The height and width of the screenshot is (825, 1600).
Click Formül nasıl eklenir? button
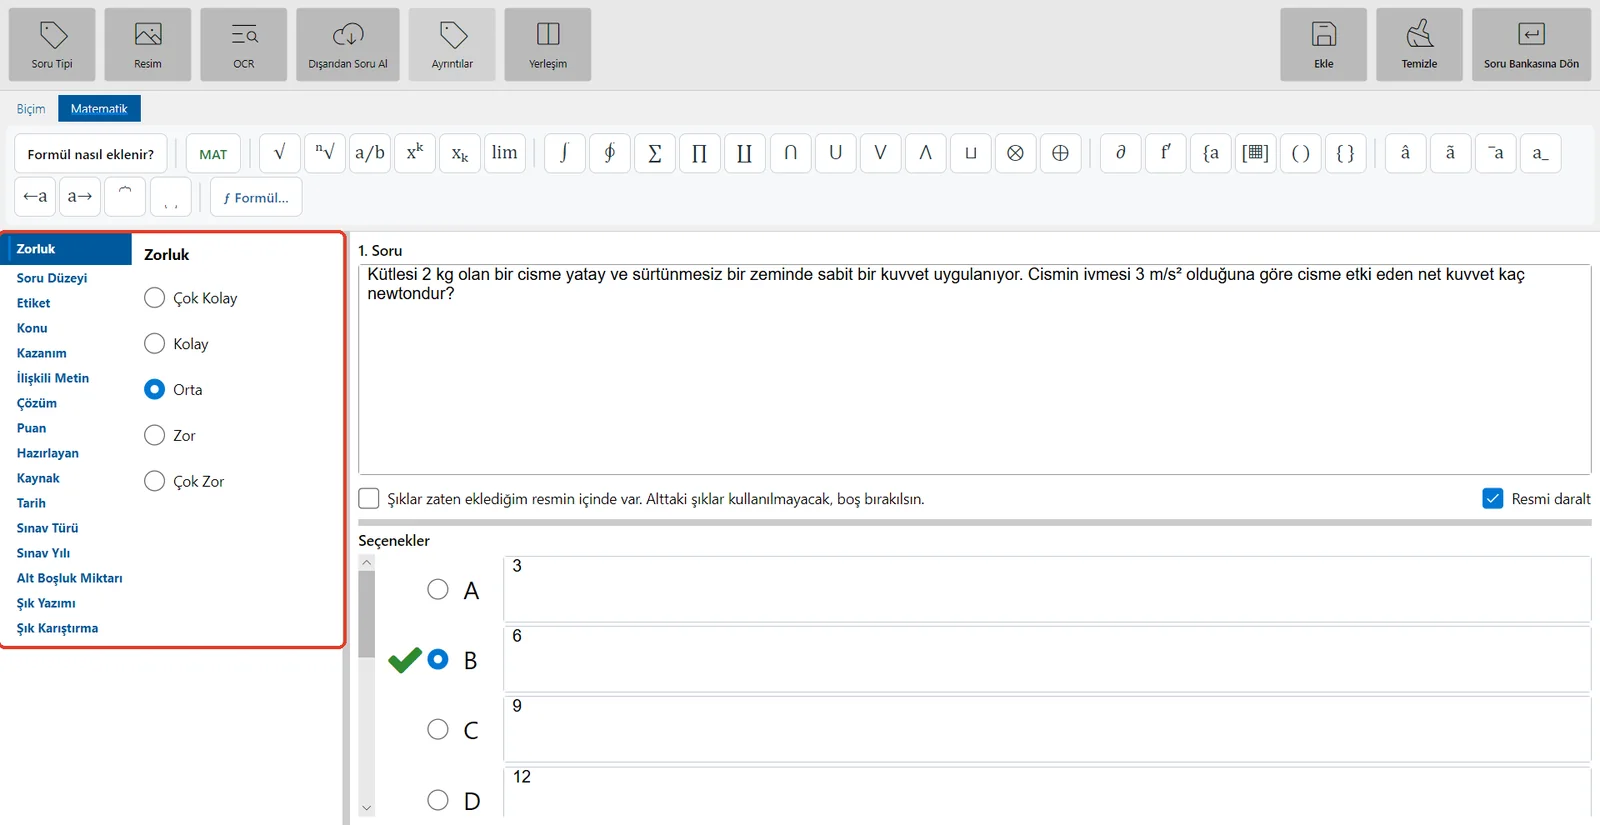pyautogui.click(x=91, y=154)
